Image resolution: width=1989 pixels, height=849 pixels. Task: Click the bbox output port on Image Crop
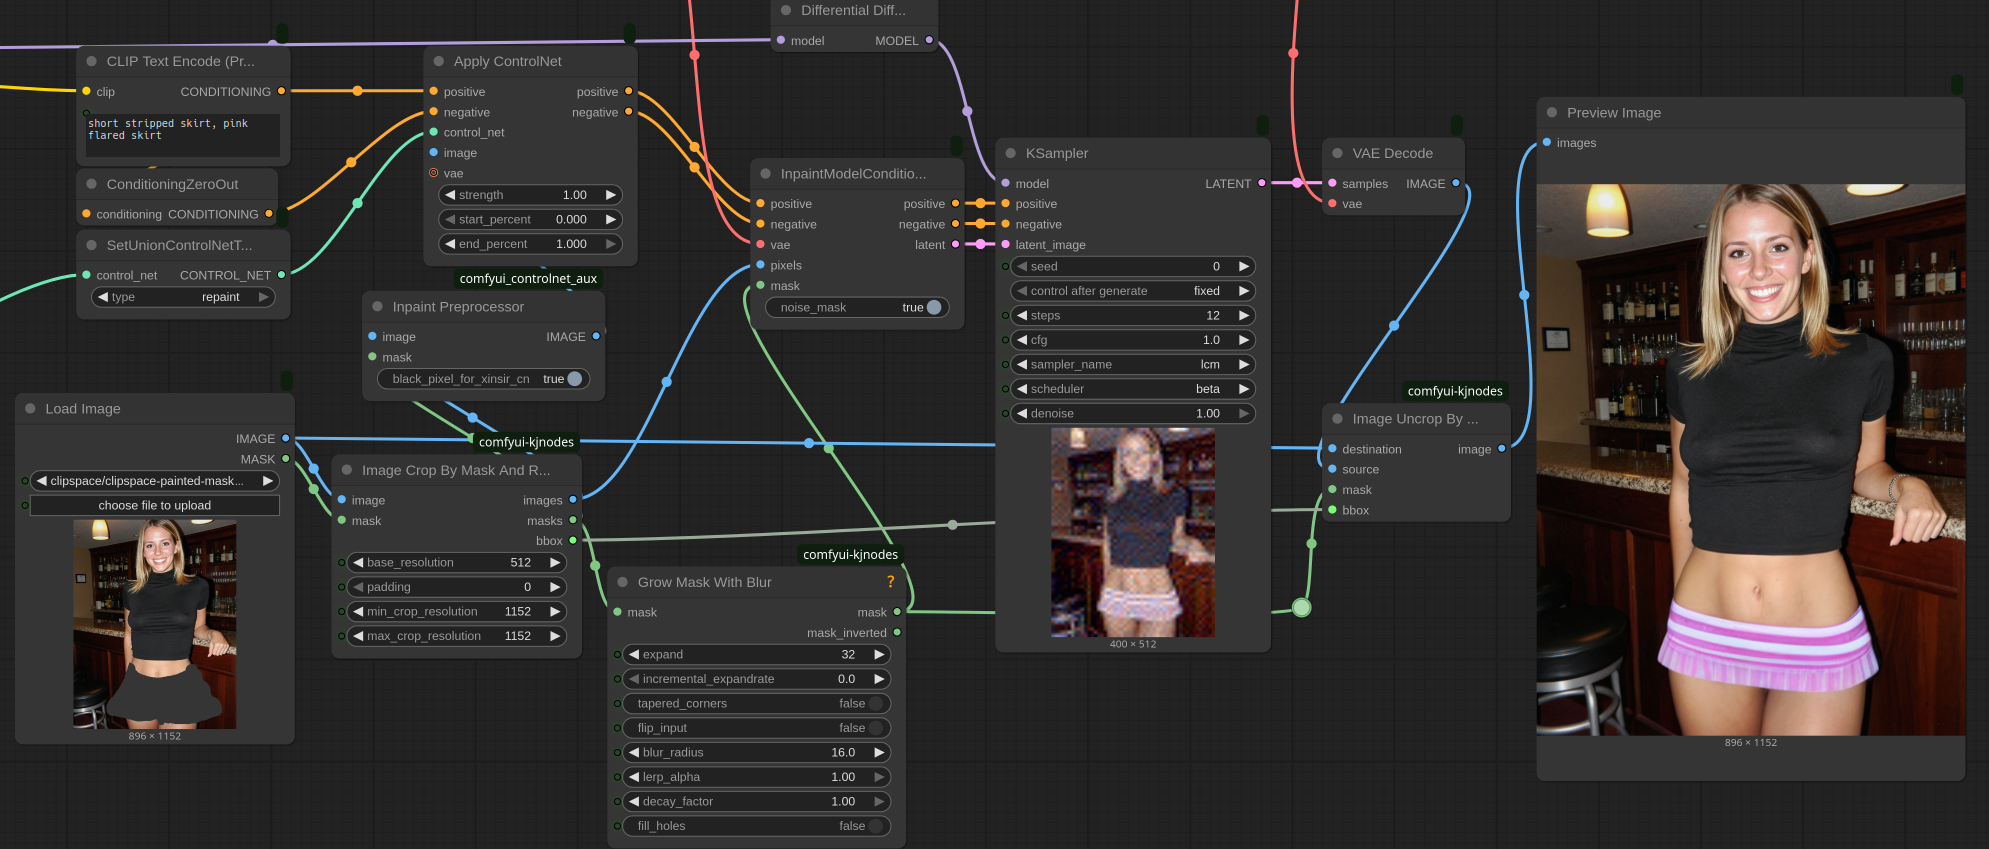[573, 541]
